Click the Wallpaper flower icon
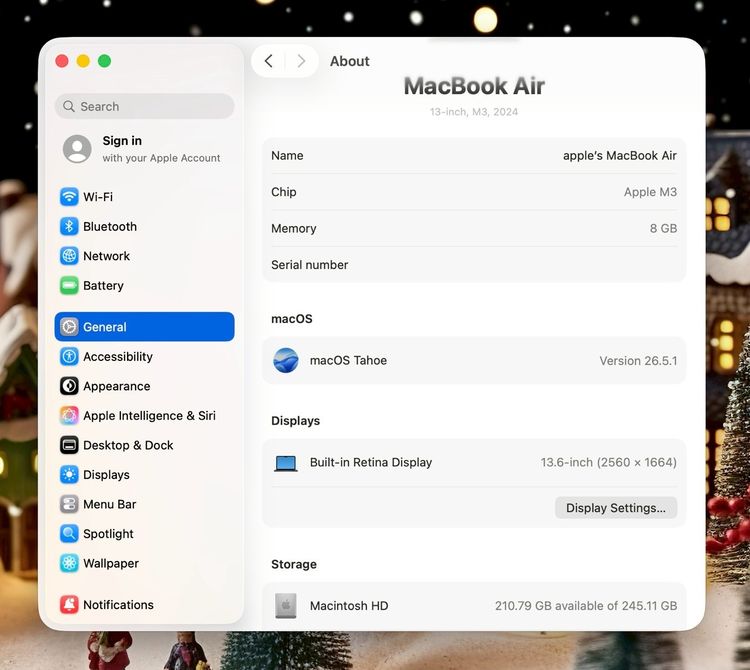750x670 pixels. (69, 563)
